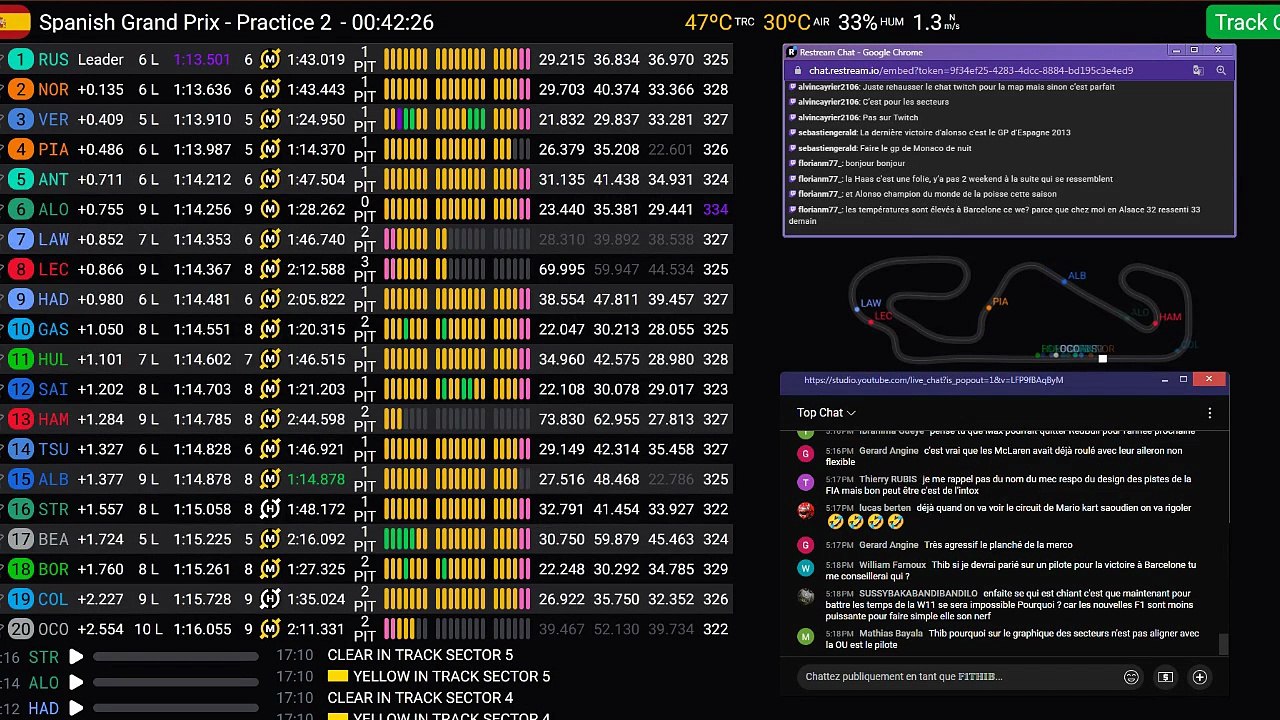Click the Track status button
The image size is (1280, 720).
[x=1243, y=23]
